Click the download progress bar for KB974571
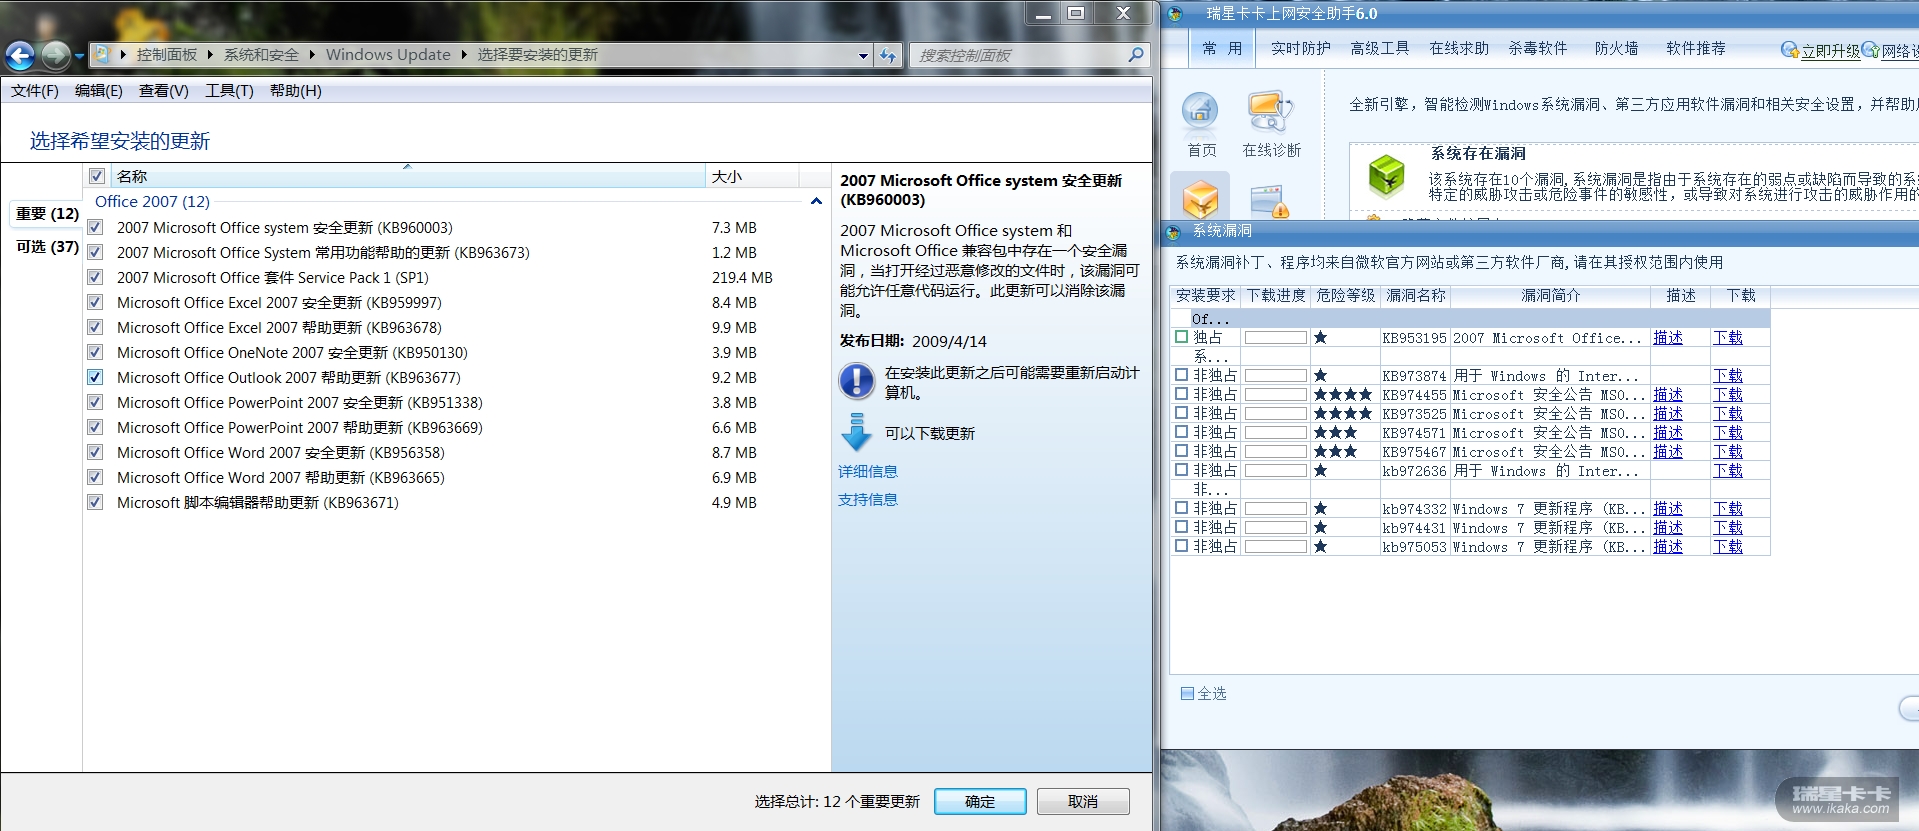 [x=1275, y=433]
